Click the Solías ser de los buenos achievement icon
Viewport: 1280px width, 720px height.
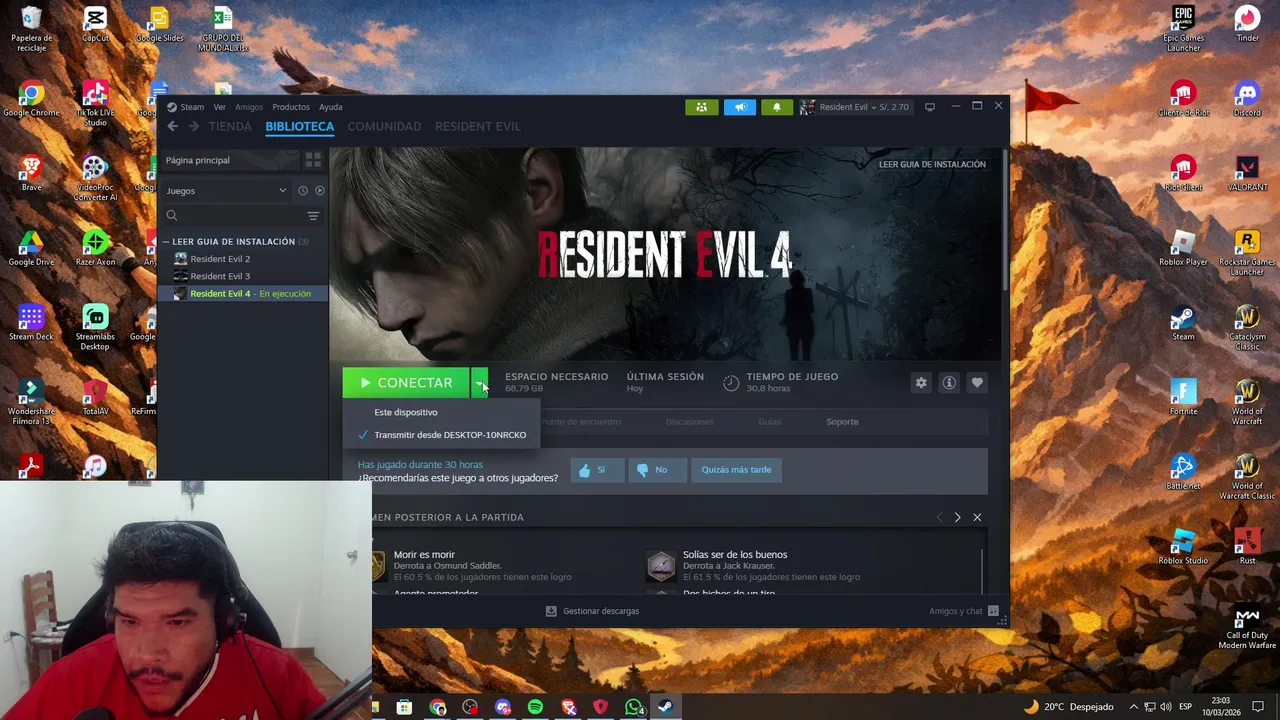pyautogui.click(x=661, y=566)
